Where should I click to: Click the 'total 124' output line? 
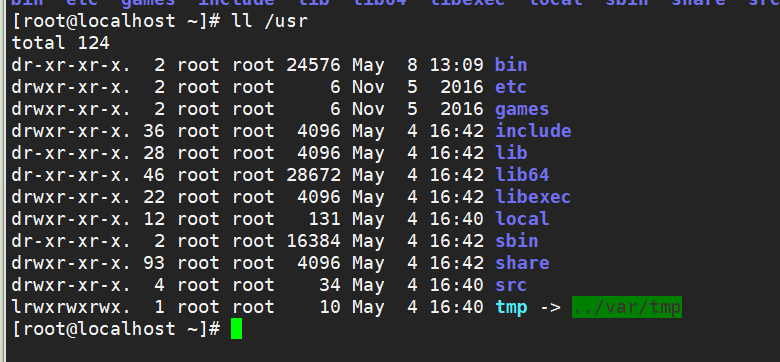(61, 43)
